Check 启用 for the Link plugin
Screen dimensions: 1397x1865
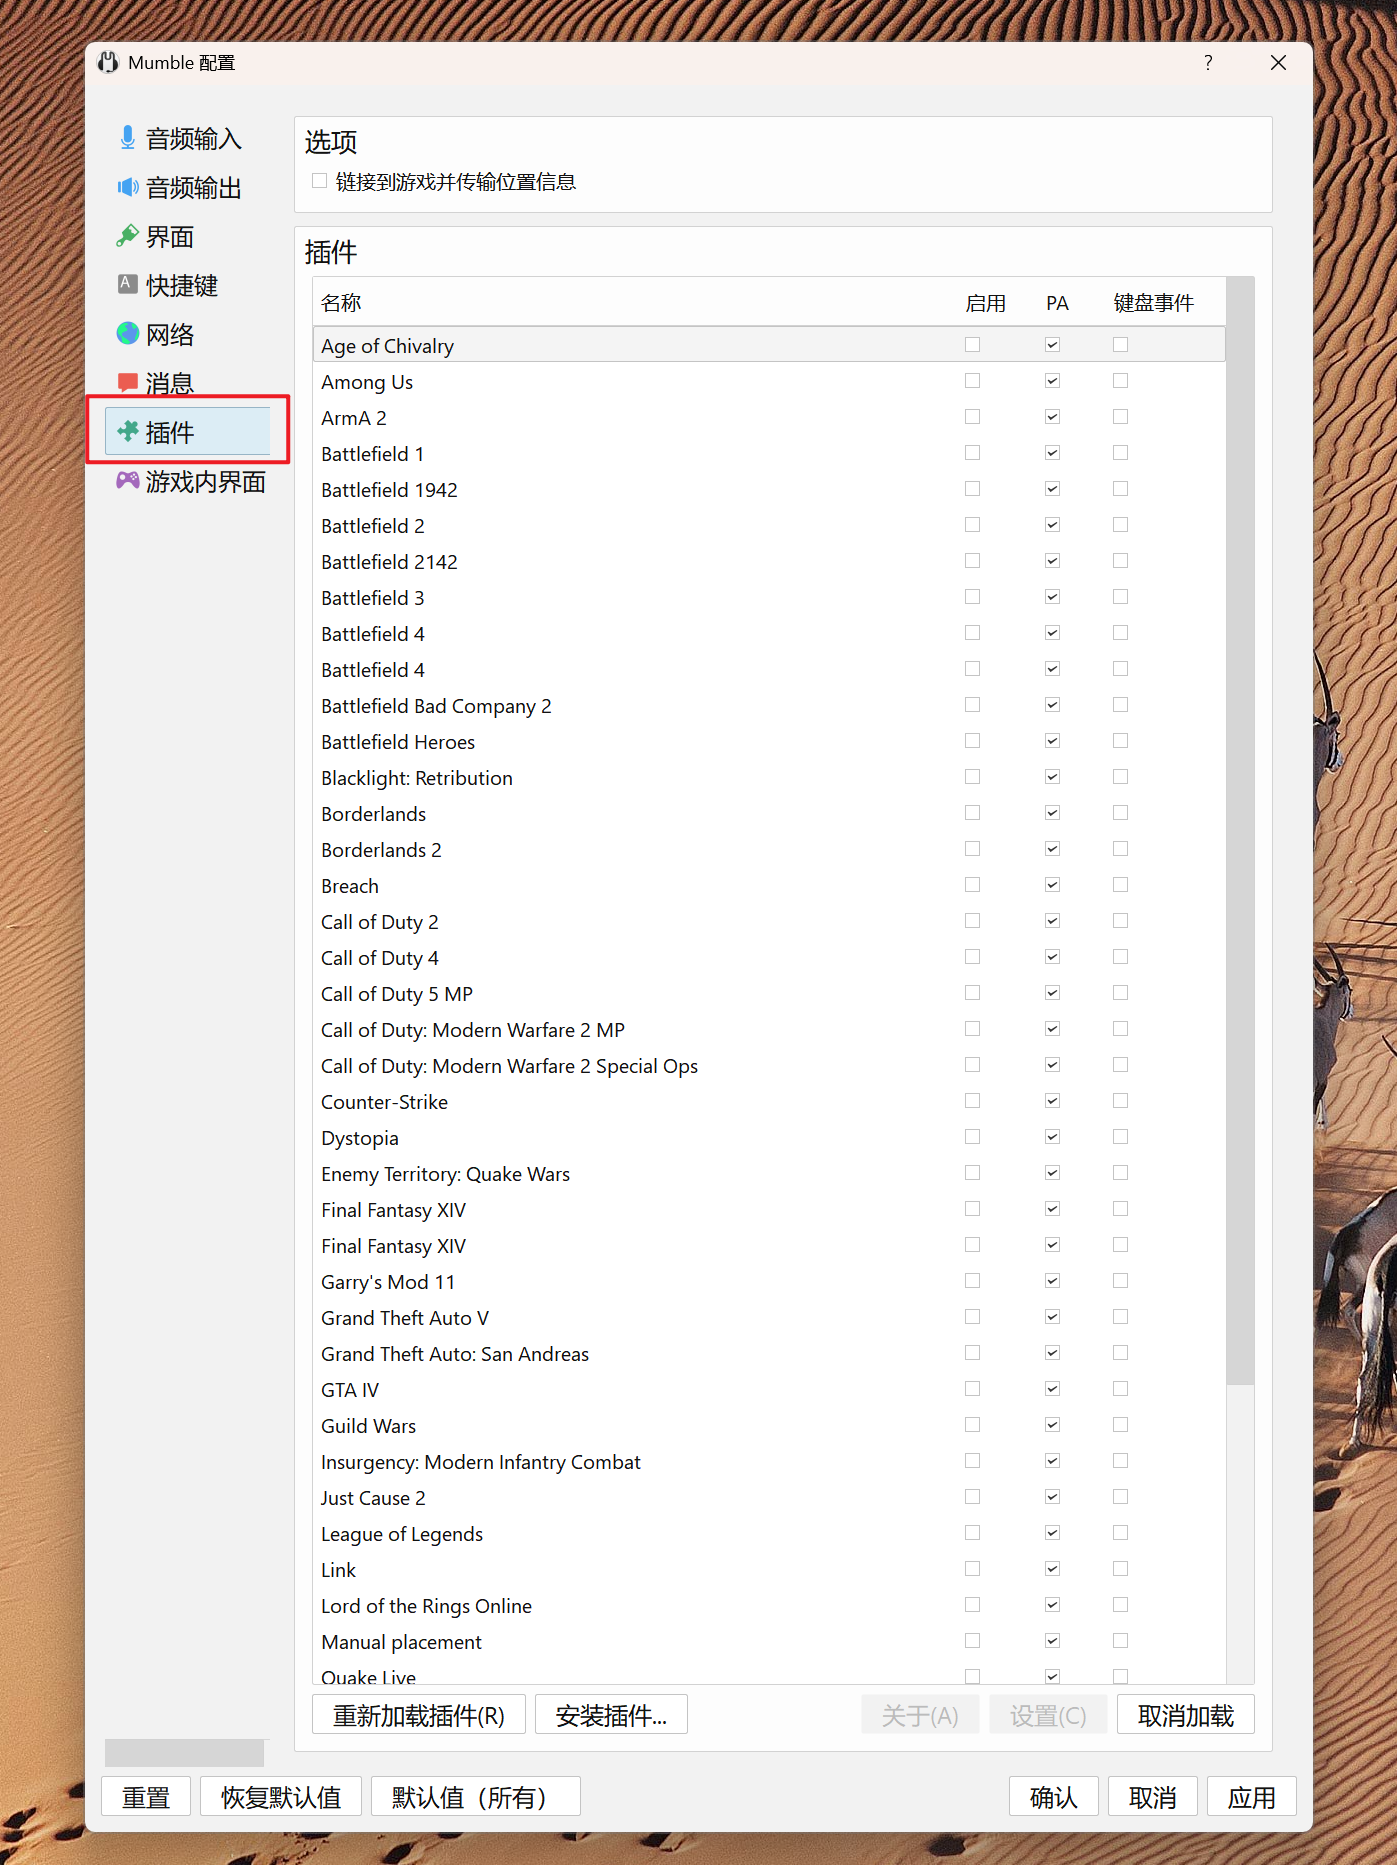972,1569
